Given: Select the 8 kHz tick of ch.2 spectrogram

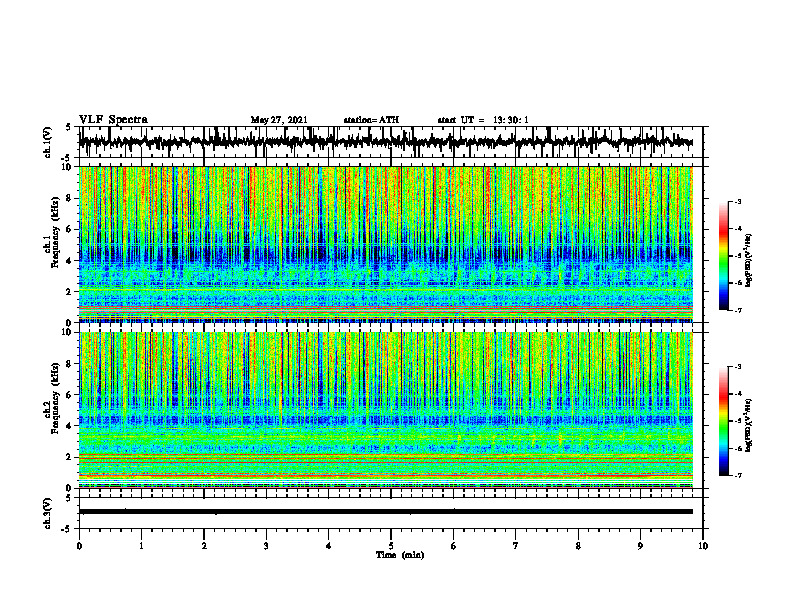Looking at the screenshot, I should coord(69,364).
